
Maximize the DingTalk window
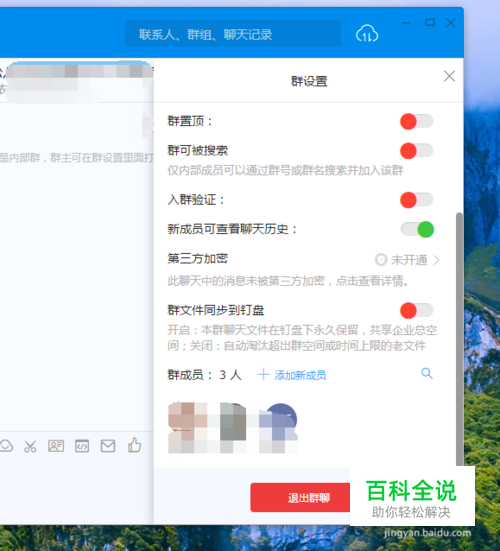(x=430, y=23)
